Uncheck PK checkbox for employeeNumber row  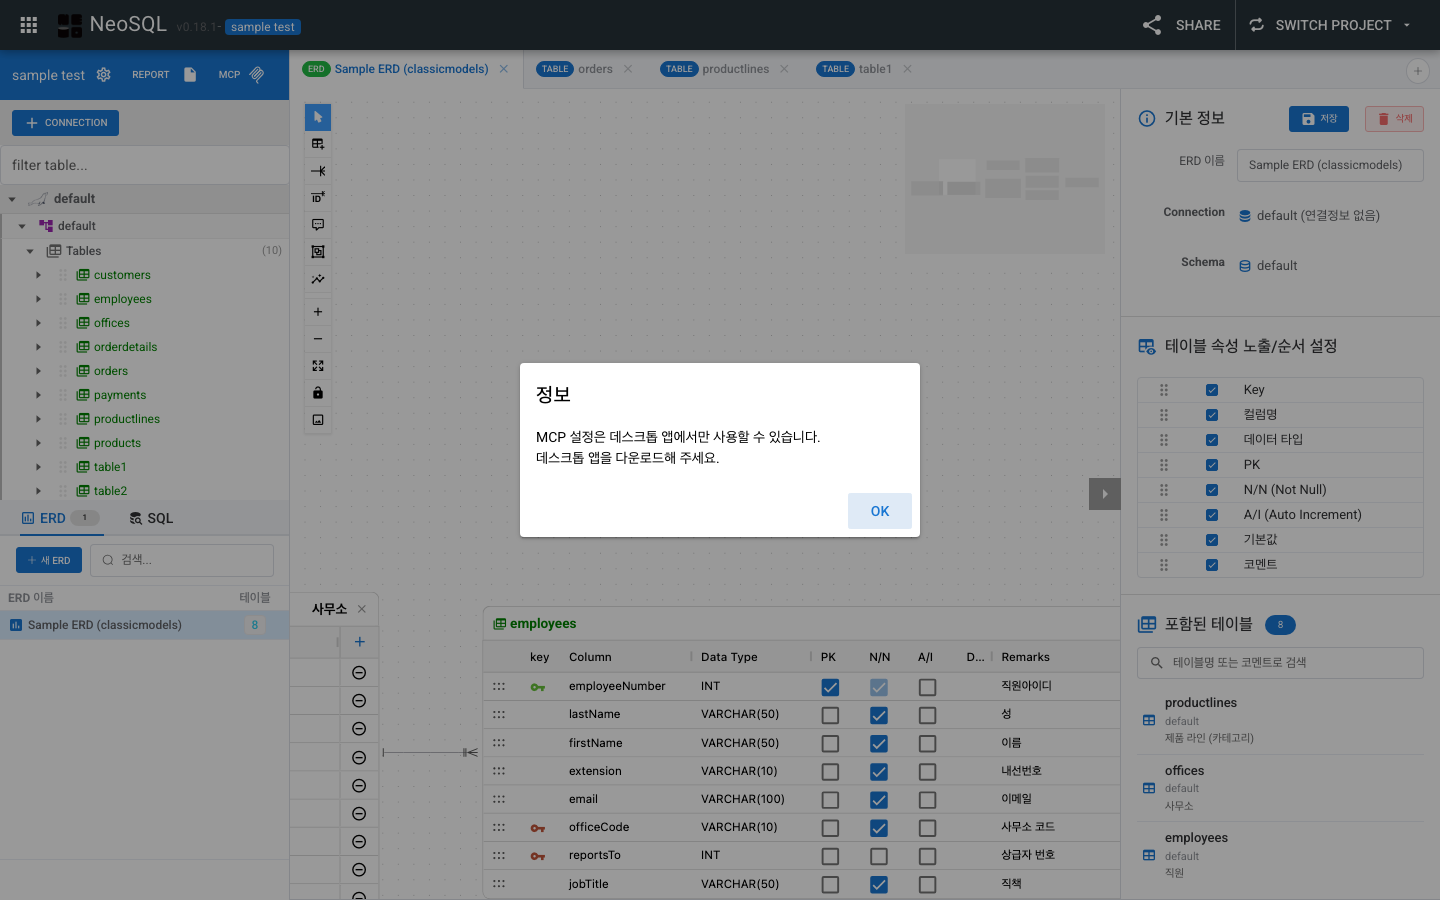tap(830, 687)
